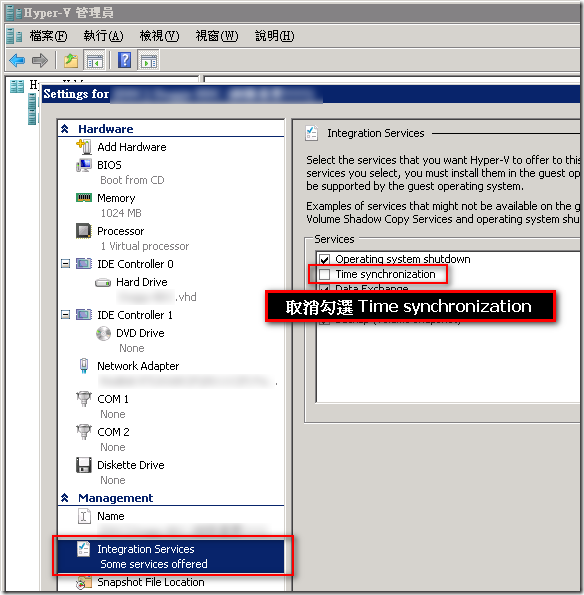Select the COM 1 port icon
Viewport: 584px width, 595px height.
(84, 399)
